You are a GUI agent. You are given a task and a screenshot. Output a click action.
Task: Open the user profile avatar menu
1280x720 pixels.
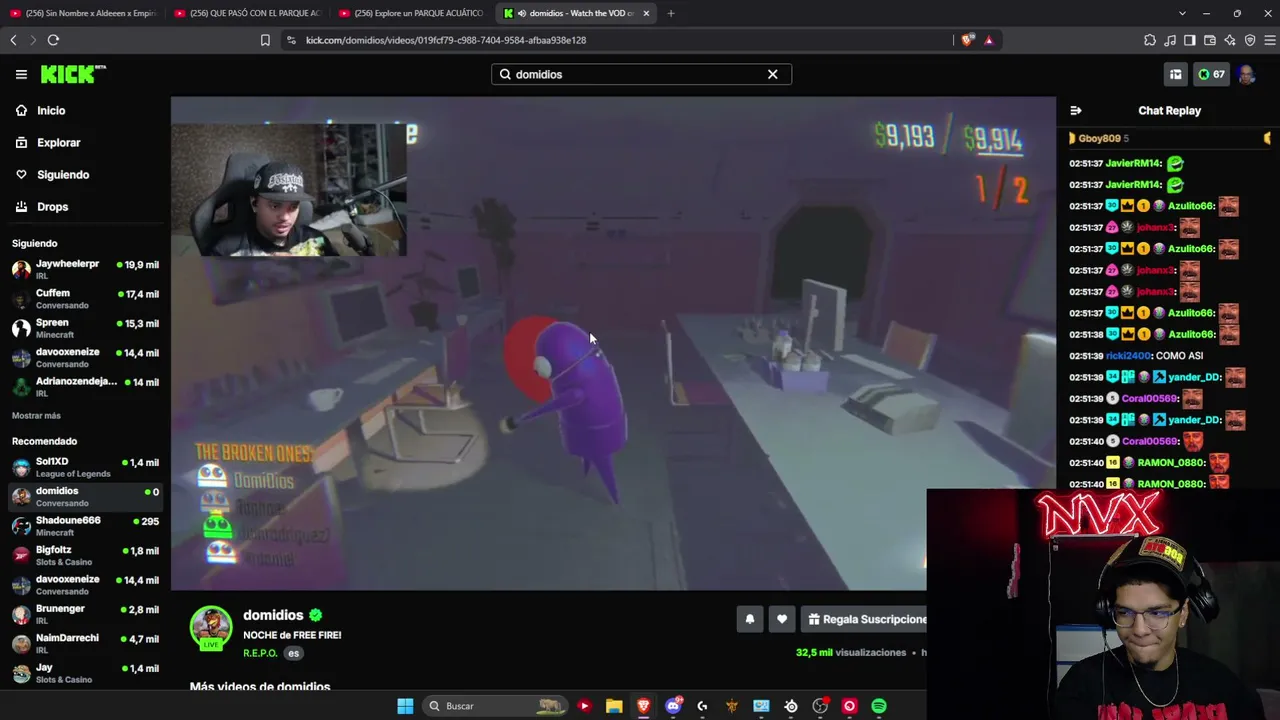pos(1247,74)
